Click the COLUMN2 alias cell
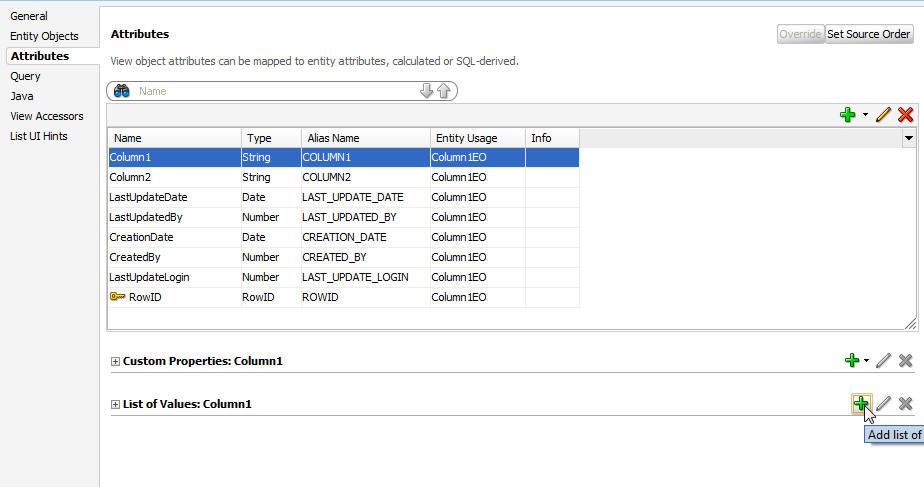 [x=365, y=177]
